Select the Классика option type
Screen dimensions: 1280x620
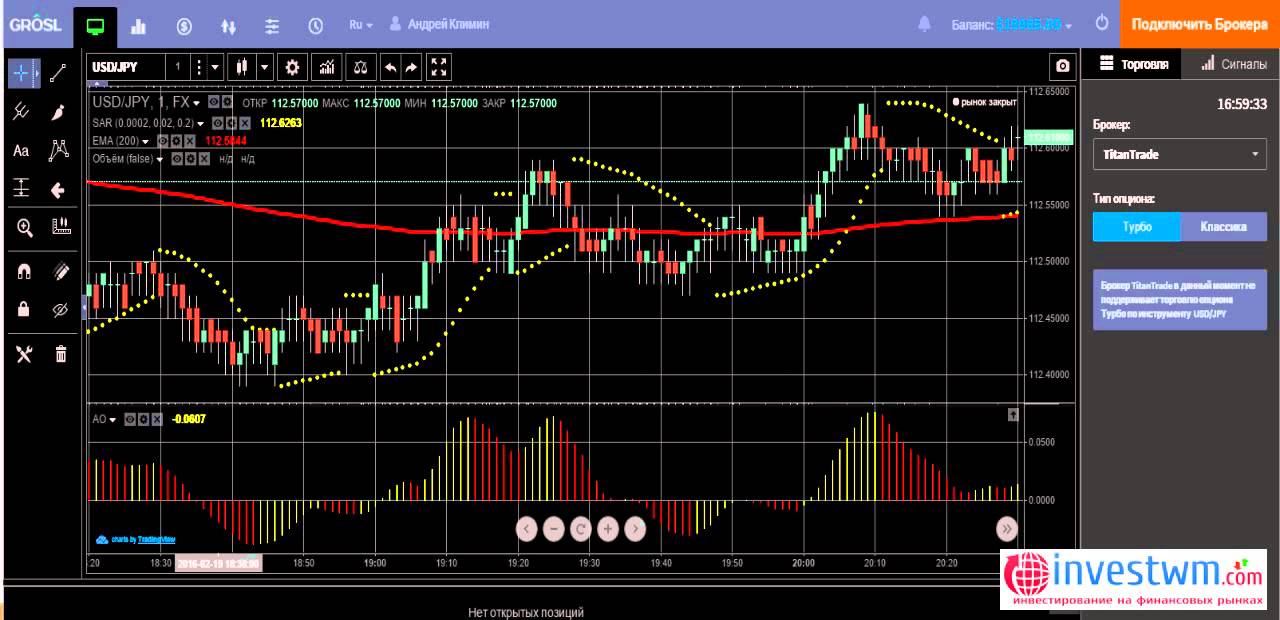(1223, 227)
